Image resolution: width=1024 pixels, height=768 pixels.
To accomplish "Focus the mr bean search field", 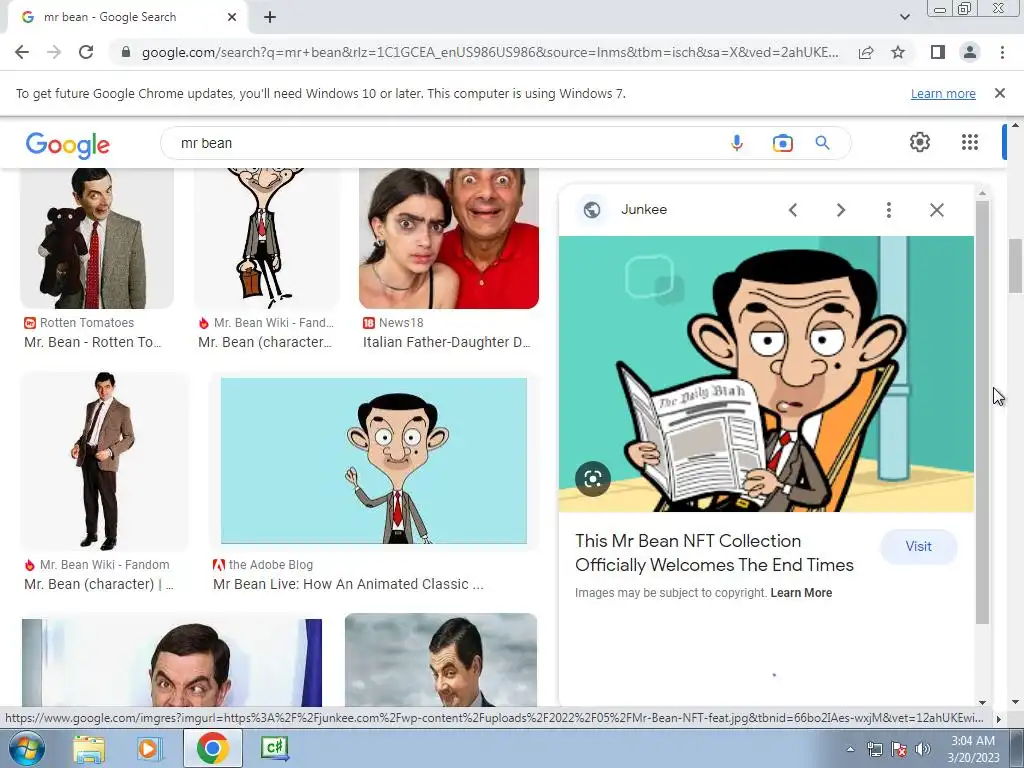I will click(444, 143).
